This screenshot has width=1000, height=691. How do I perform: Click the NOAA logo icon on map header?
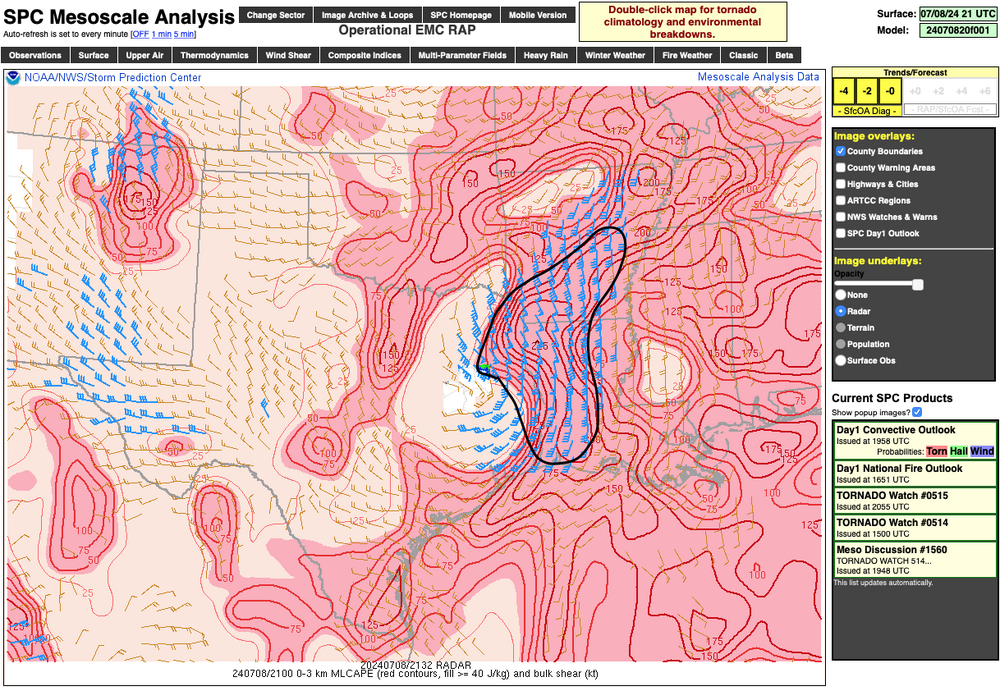coord(13,78)
